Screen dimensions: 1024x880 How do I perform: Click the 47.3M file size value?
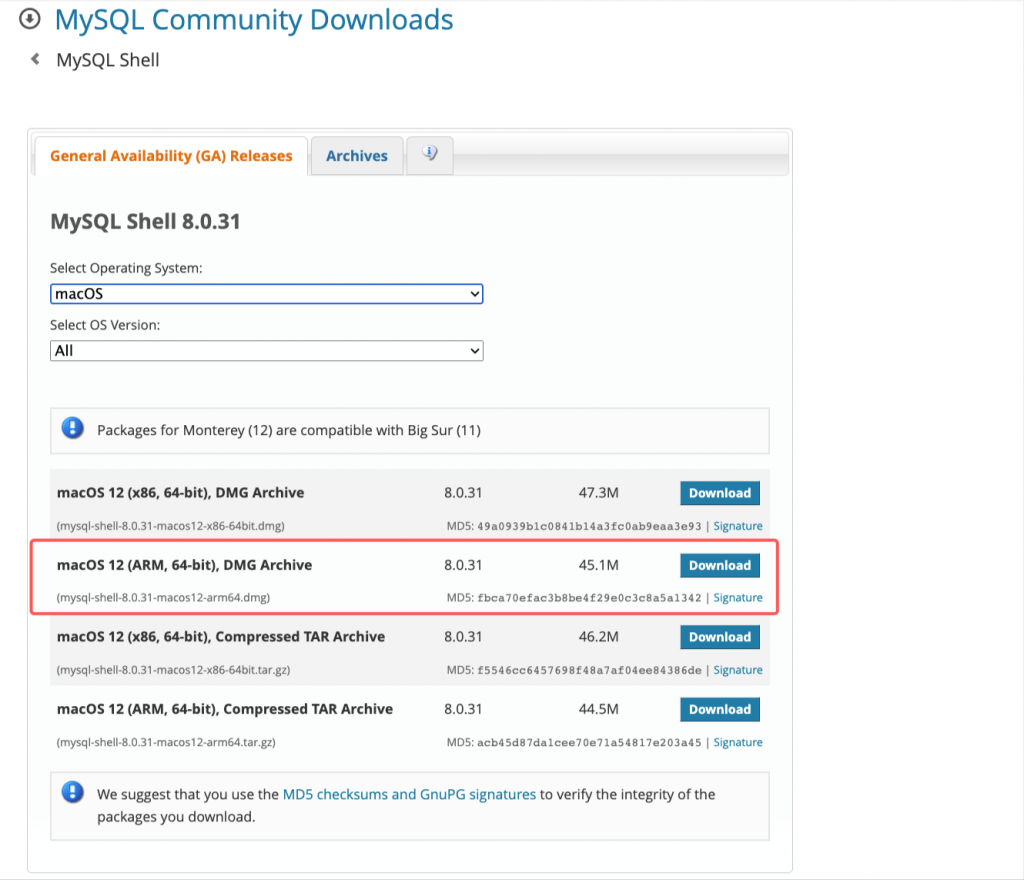tap(598, 493)
